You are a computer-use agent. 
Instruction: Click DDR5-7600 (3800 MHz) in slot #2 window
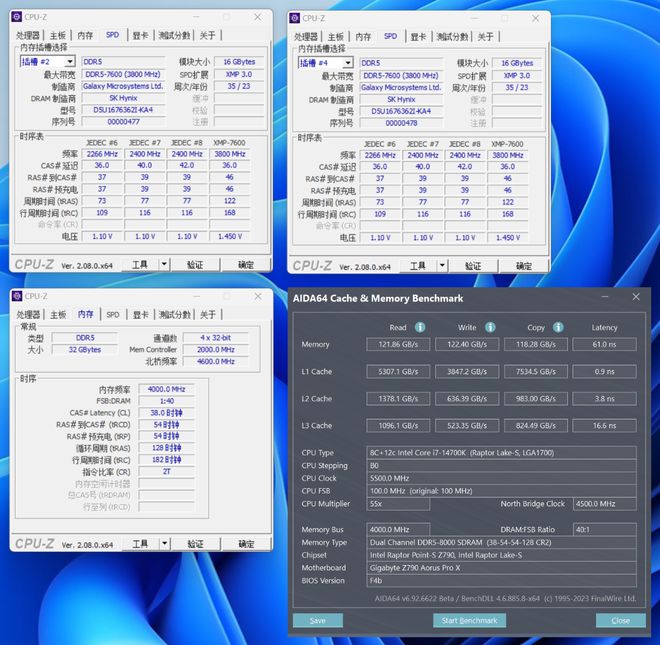click(x=123, y=74)
